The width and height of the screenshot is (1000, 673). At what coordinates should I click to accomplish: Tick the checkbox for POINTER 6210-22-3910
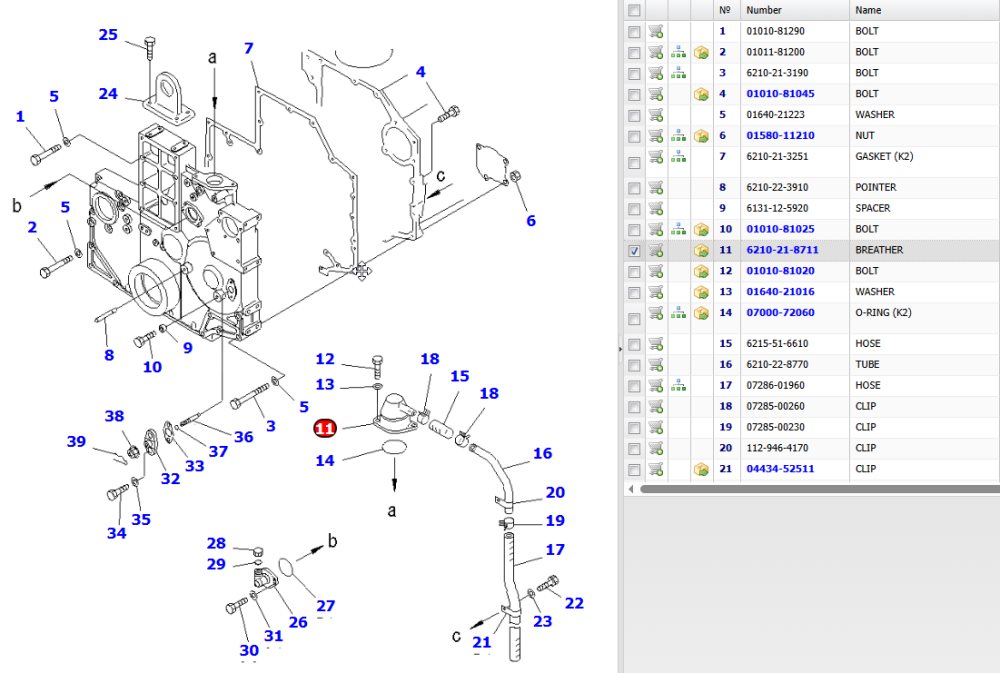coord(634,188)
